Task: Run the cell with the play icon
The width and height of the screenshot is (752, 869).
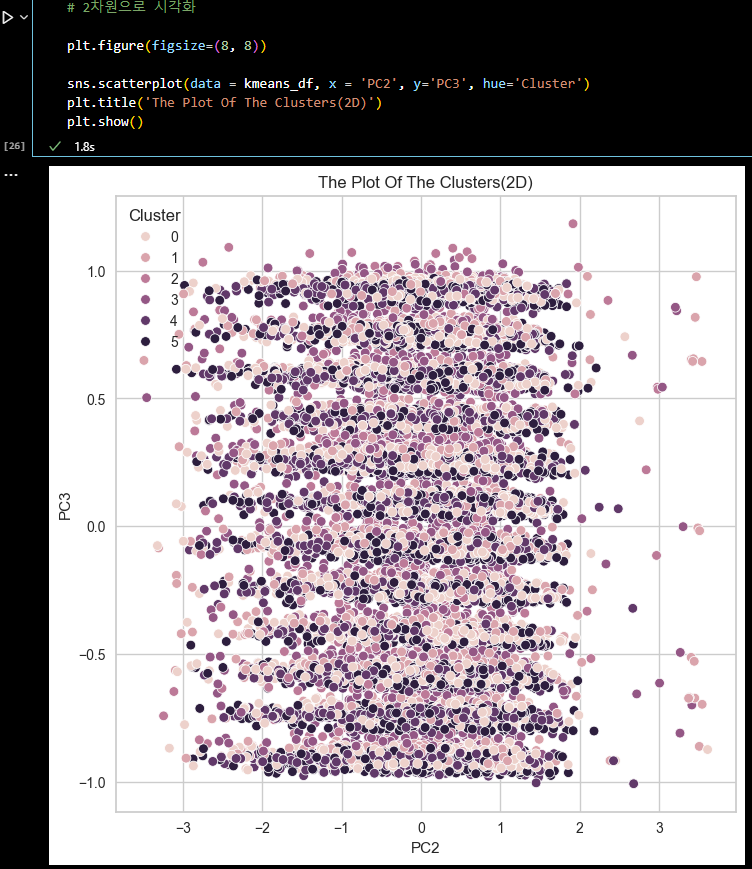Action: pos(7,18)
